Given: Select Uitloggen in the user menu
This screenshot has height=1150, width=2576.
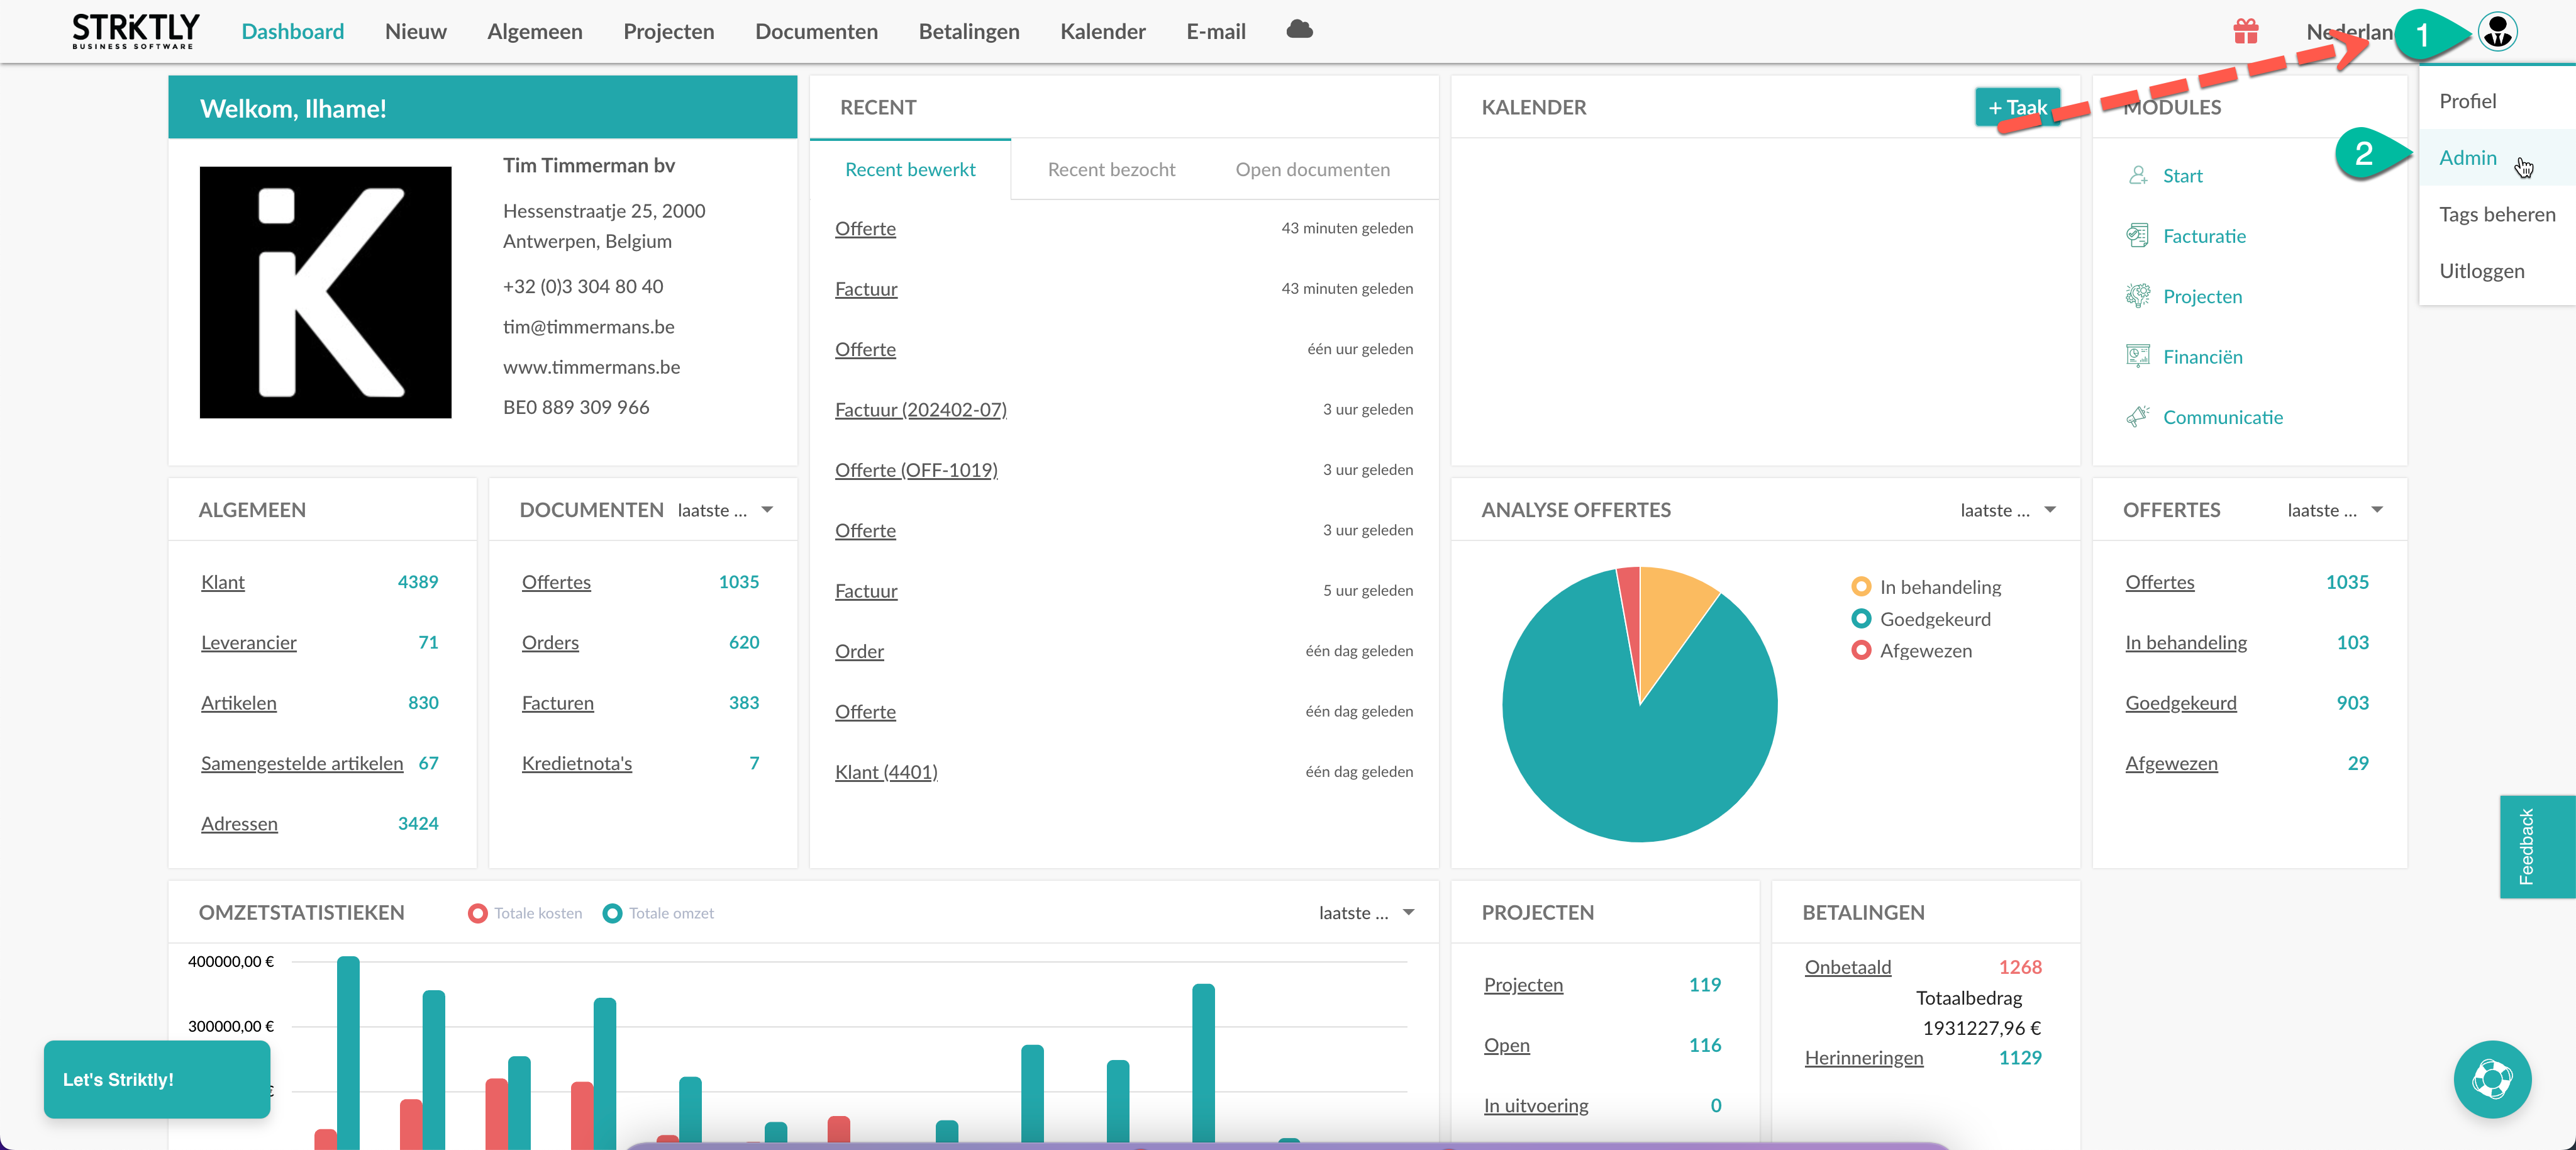Looking at the screenshot, I should pos(2497,271).
